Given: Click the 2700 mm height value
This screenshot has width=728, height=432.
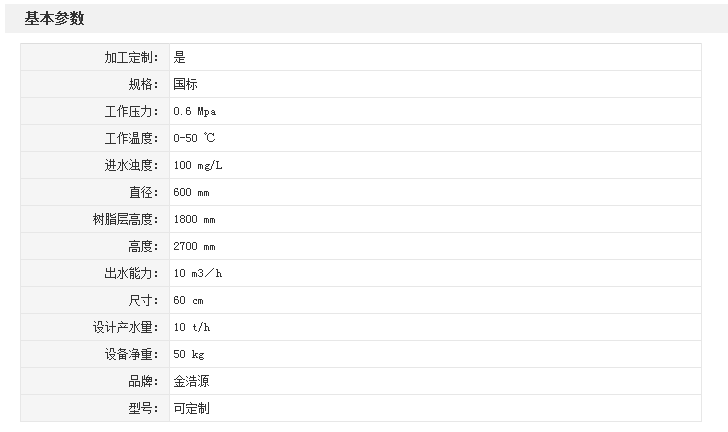Looking at the screenshot, I should coord(194,246).
